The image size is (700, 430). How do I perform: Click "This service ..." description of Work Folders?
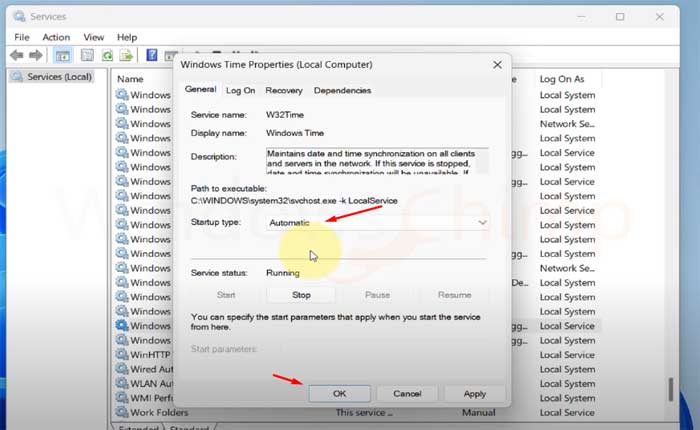coord(364,413)
